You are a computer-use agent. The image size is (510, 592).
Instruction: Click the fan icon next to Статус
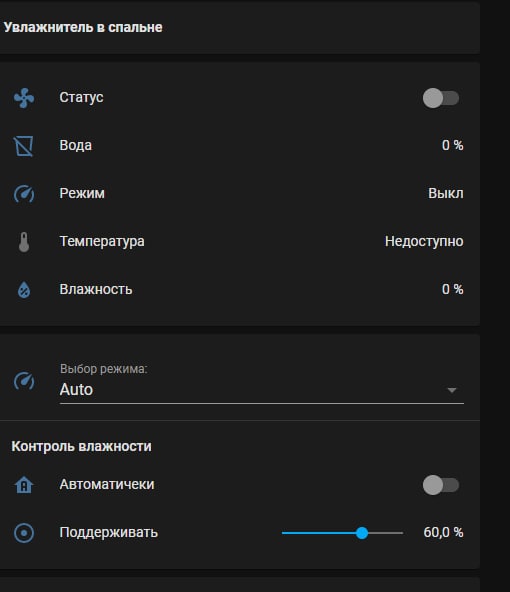24,98
